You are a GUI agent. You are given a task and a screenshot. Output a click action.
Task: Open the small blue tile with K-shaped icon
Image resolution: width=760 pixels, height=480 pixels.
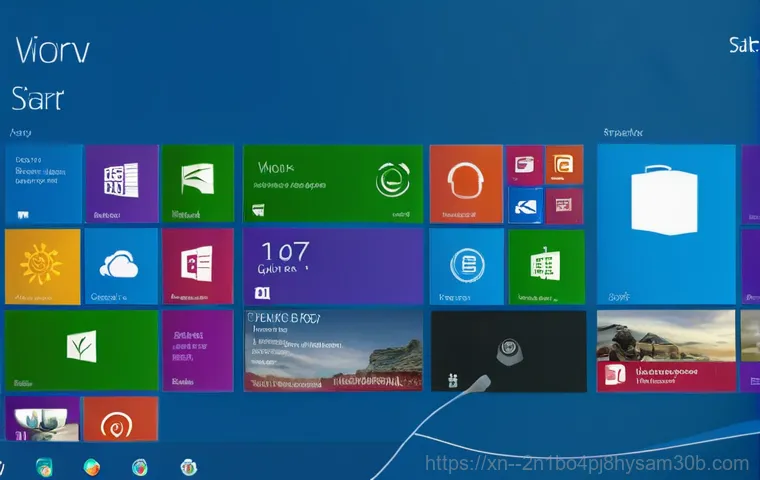click(525, 206)
